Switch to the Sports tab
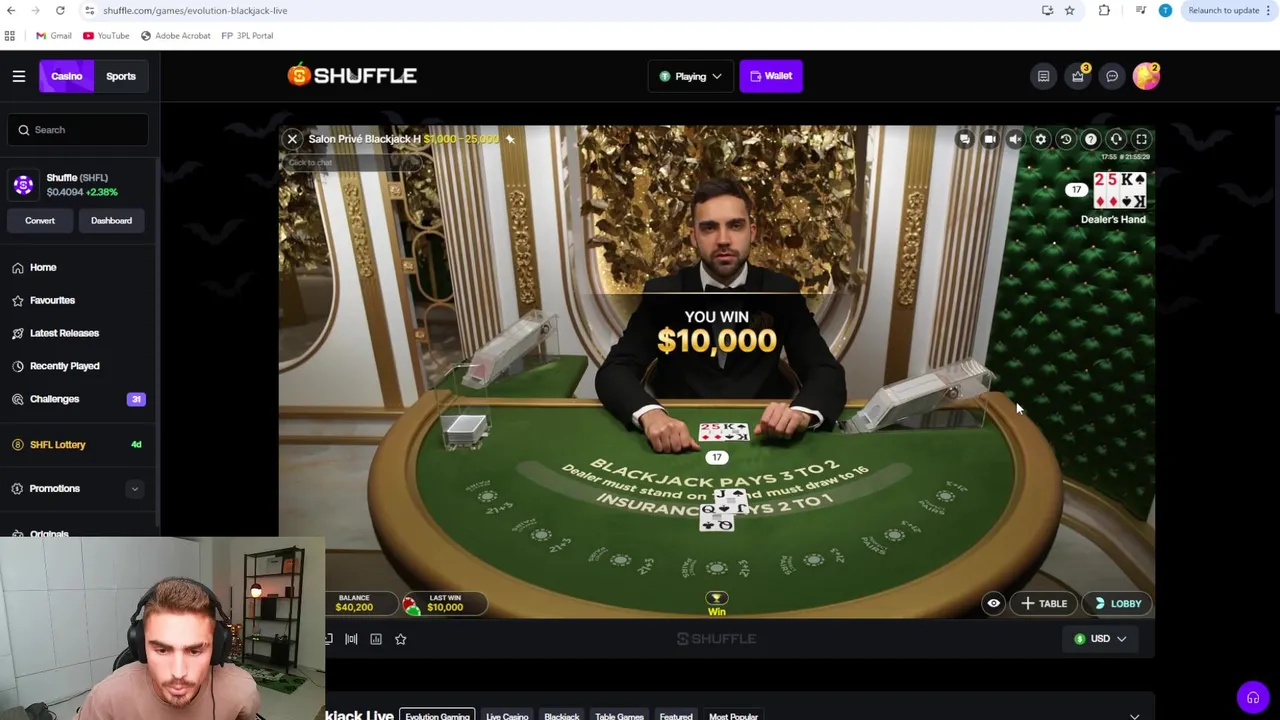Image resolution: width=1280 pixels, height=720 pixels. tap(121, 76)
